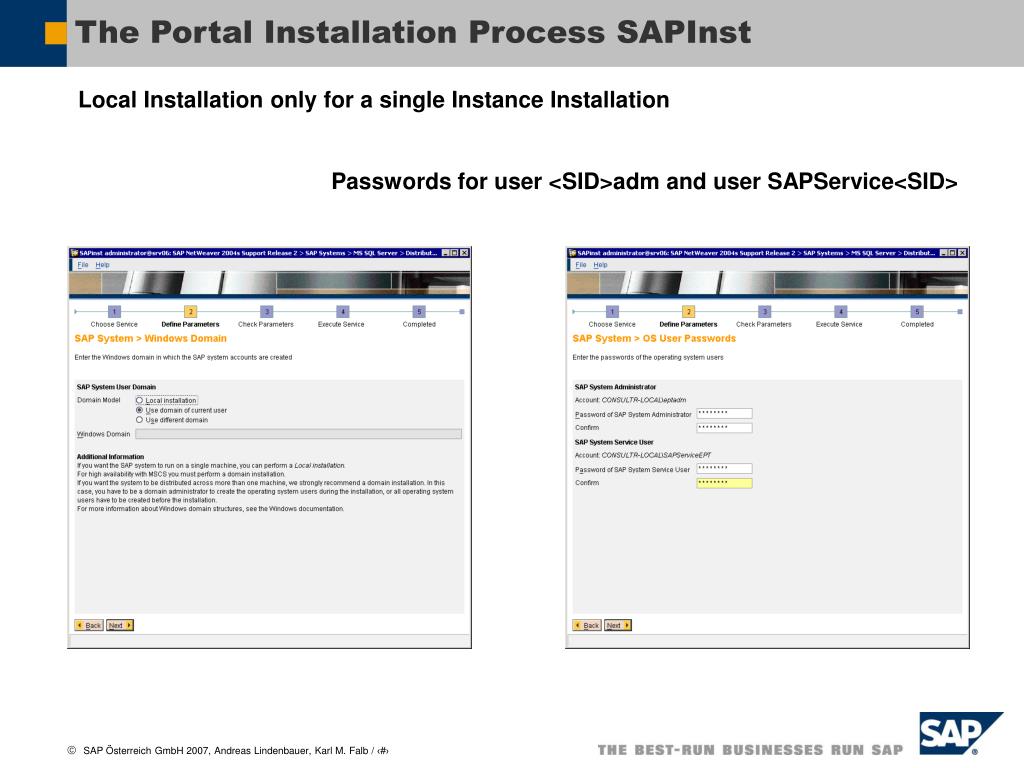
Task: Click step 2 Define Parameters in Windows Domain window
Action: (x=190, y=312)
